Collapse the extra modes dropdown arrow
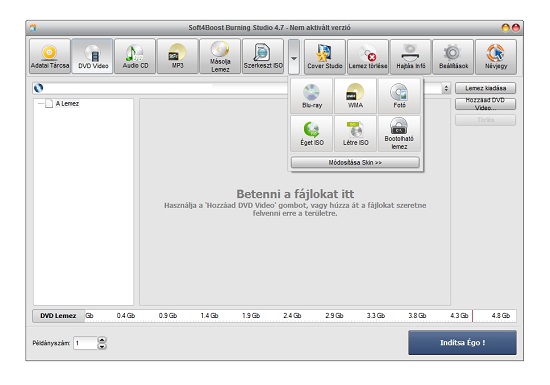 (294, 57)
